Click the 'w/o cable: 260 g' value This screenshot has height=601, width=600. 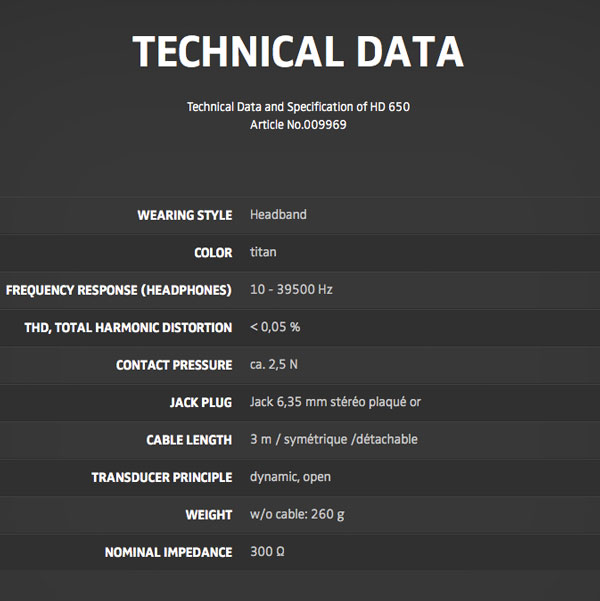point(297,514)
